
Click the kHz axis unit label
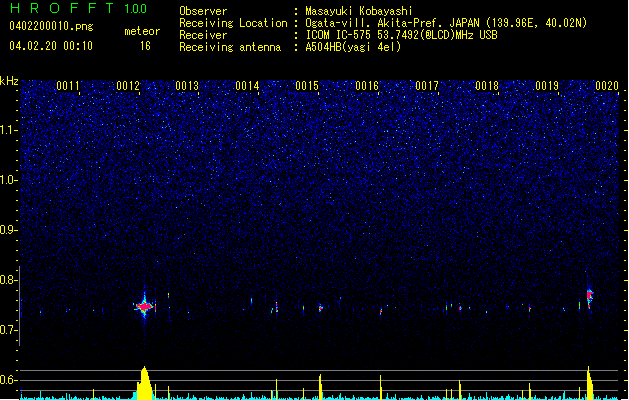(9, 81)
